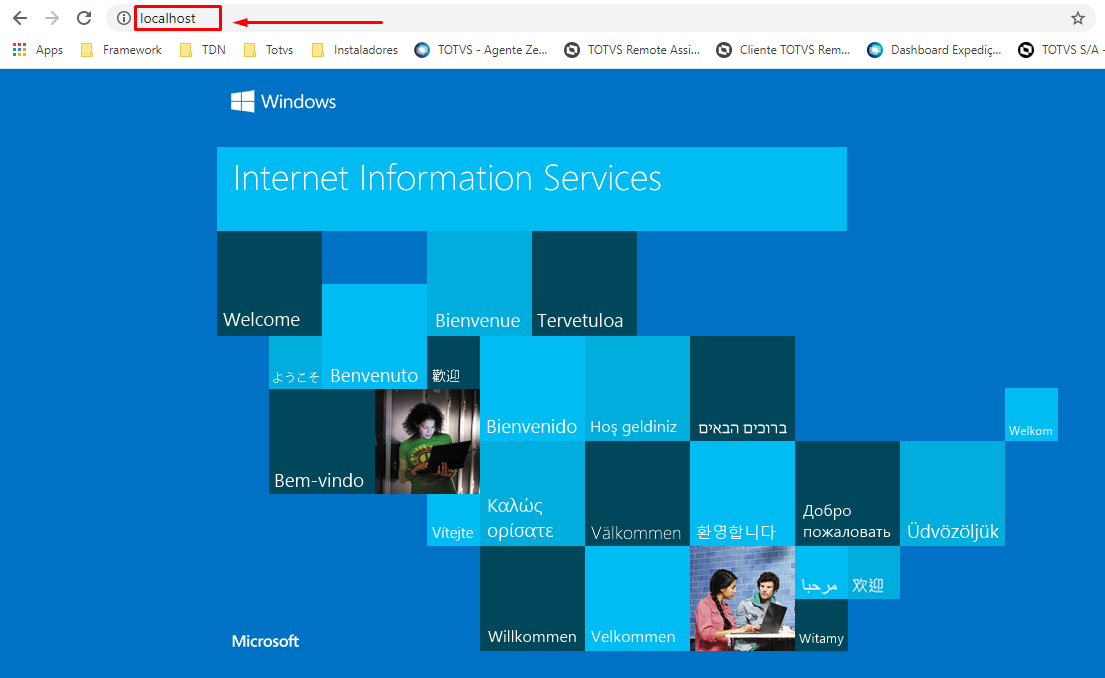Viewport: 1105px width, 678px height.
Task: Click the Windows logo icon on the page
Action: (242, 101)
